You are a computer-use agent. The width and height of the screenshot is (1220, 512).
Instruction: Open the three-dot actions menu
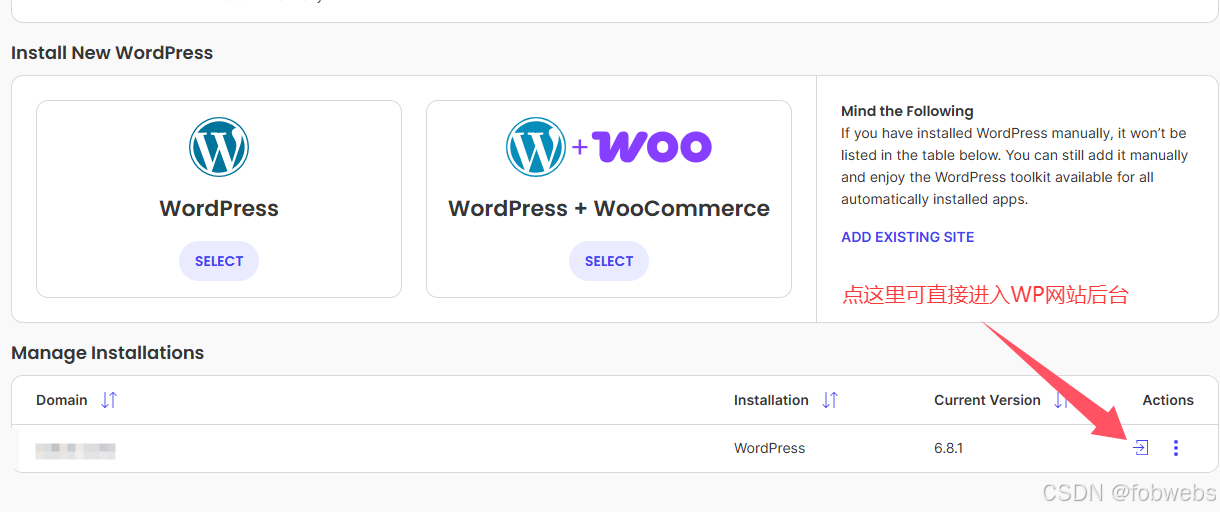[x=1176, y=448]
